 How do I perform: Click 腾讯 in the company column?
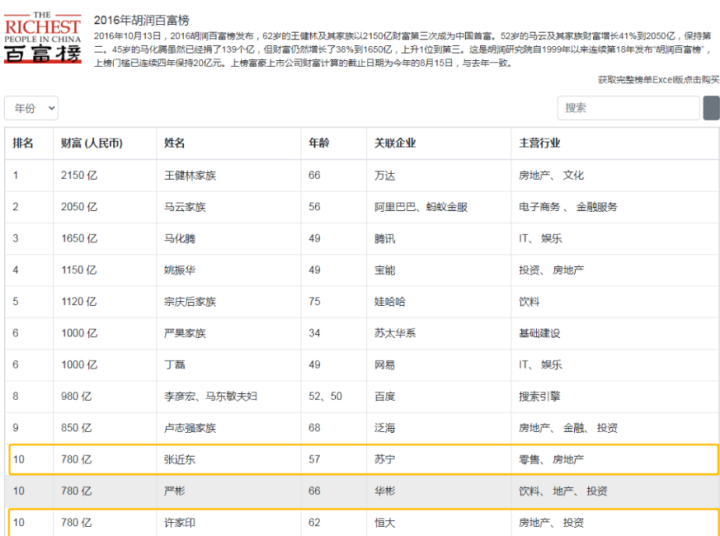(385, 238)
